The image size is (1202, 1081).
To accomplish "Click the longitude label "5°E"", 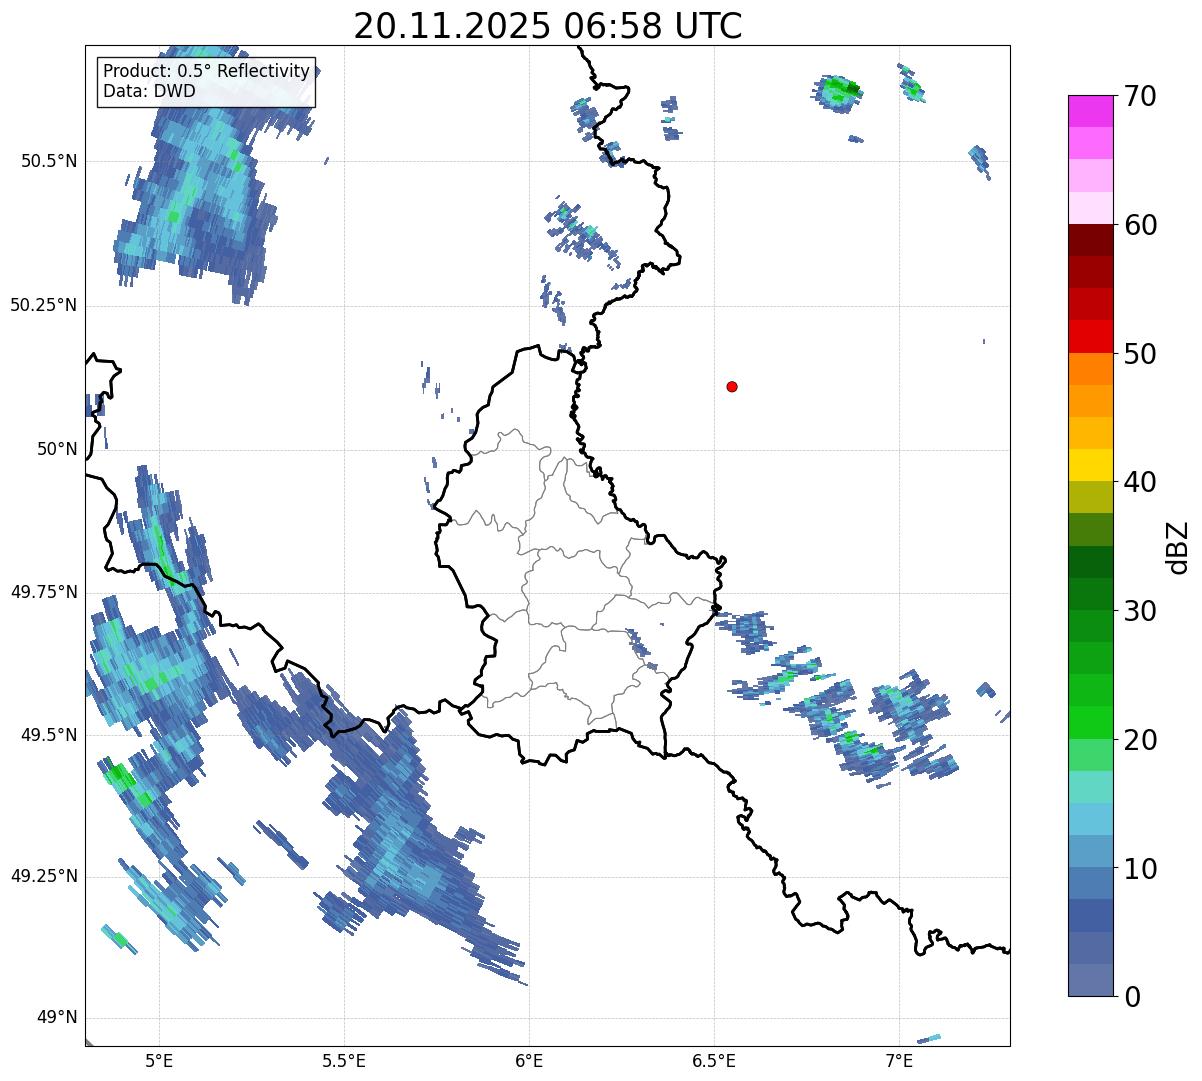I will [x=159, y=1060].
